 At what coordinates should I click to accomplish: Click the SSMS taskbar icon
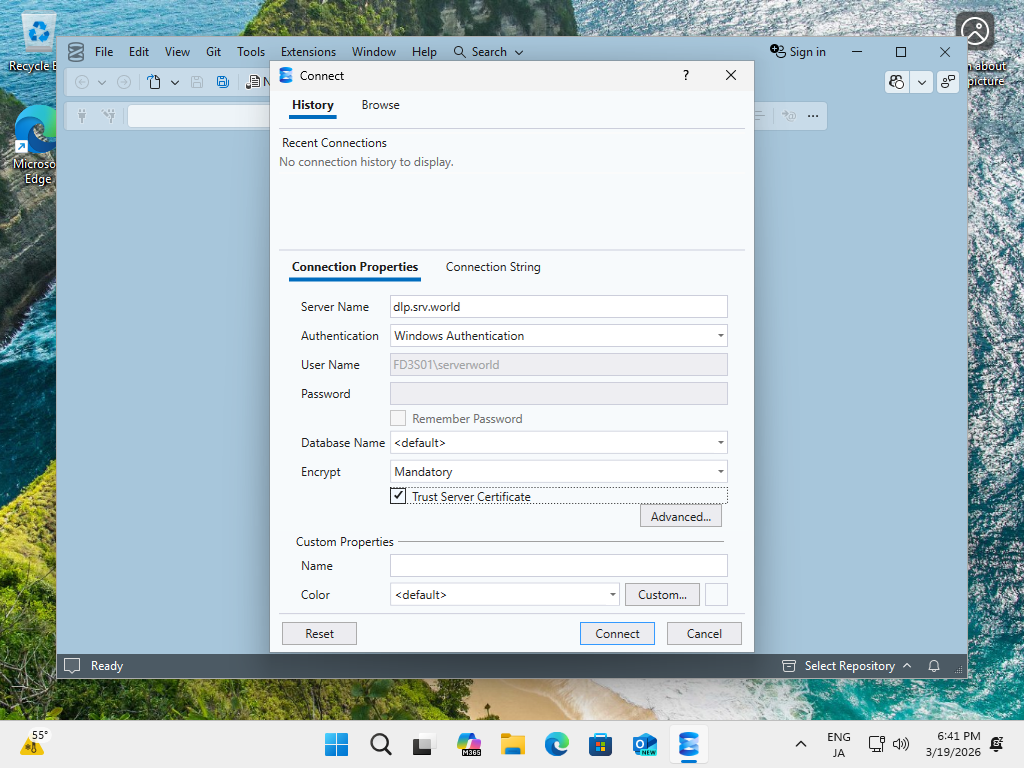tap(688, 744)
